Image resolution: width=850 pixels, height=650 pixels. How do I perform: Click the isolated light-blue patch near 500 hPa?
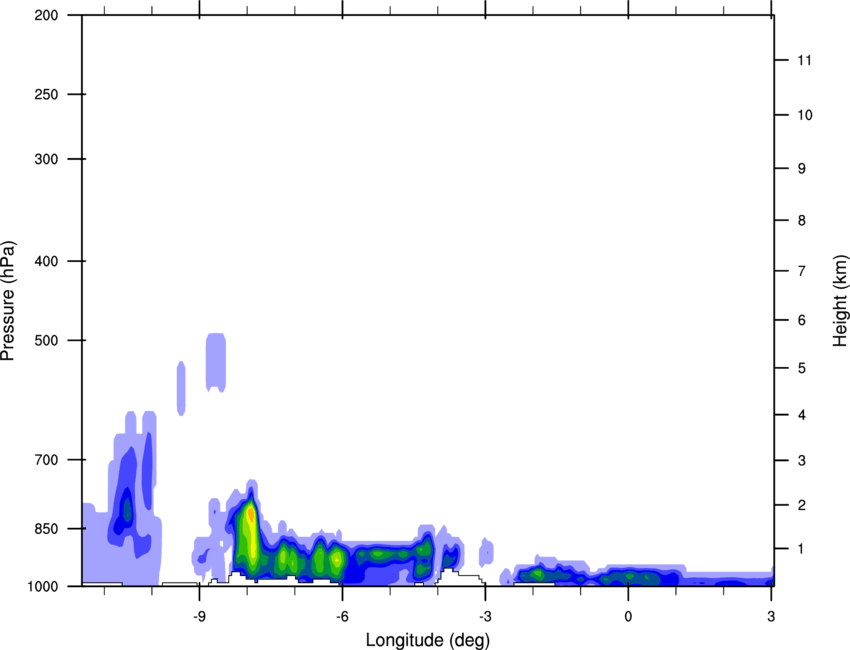pos(216,363)
